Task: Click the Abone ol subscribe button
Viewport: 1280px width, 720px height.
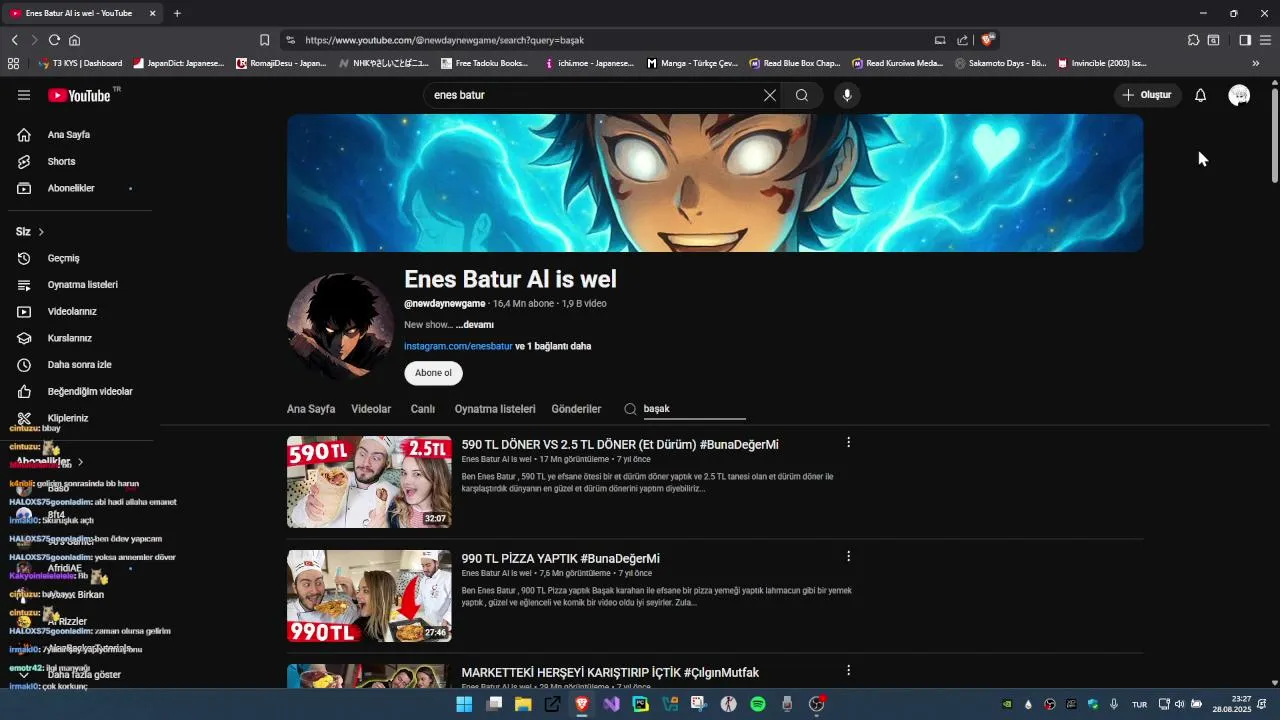Action: [433, 373]
